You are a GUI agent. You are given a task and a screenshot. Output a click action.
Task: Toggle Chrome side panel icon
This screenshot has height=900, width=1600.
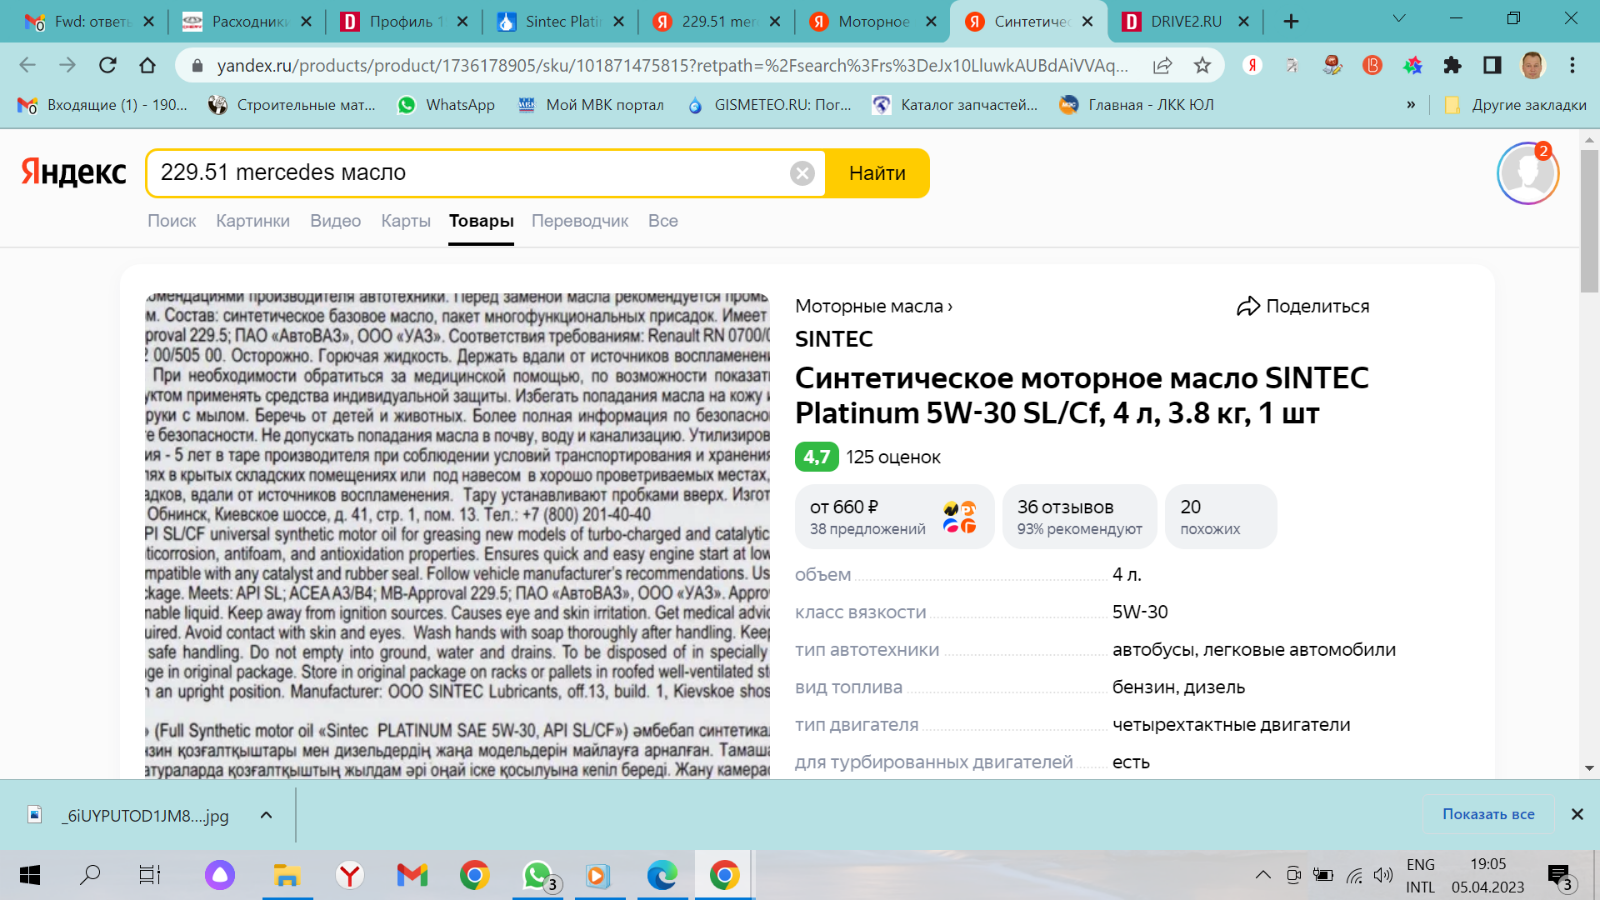tap(1492, 65)
